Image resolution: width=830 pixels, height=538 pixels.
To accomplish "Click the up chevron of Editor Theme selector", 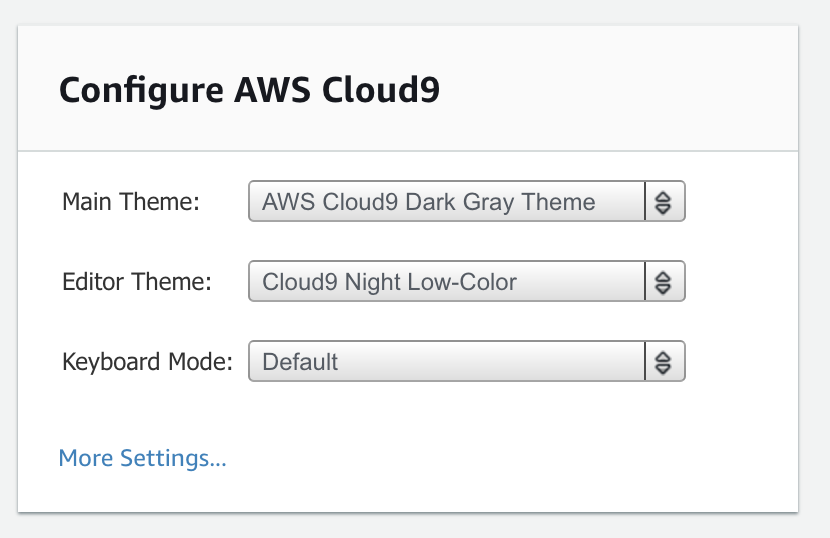I will click(663, 277).
